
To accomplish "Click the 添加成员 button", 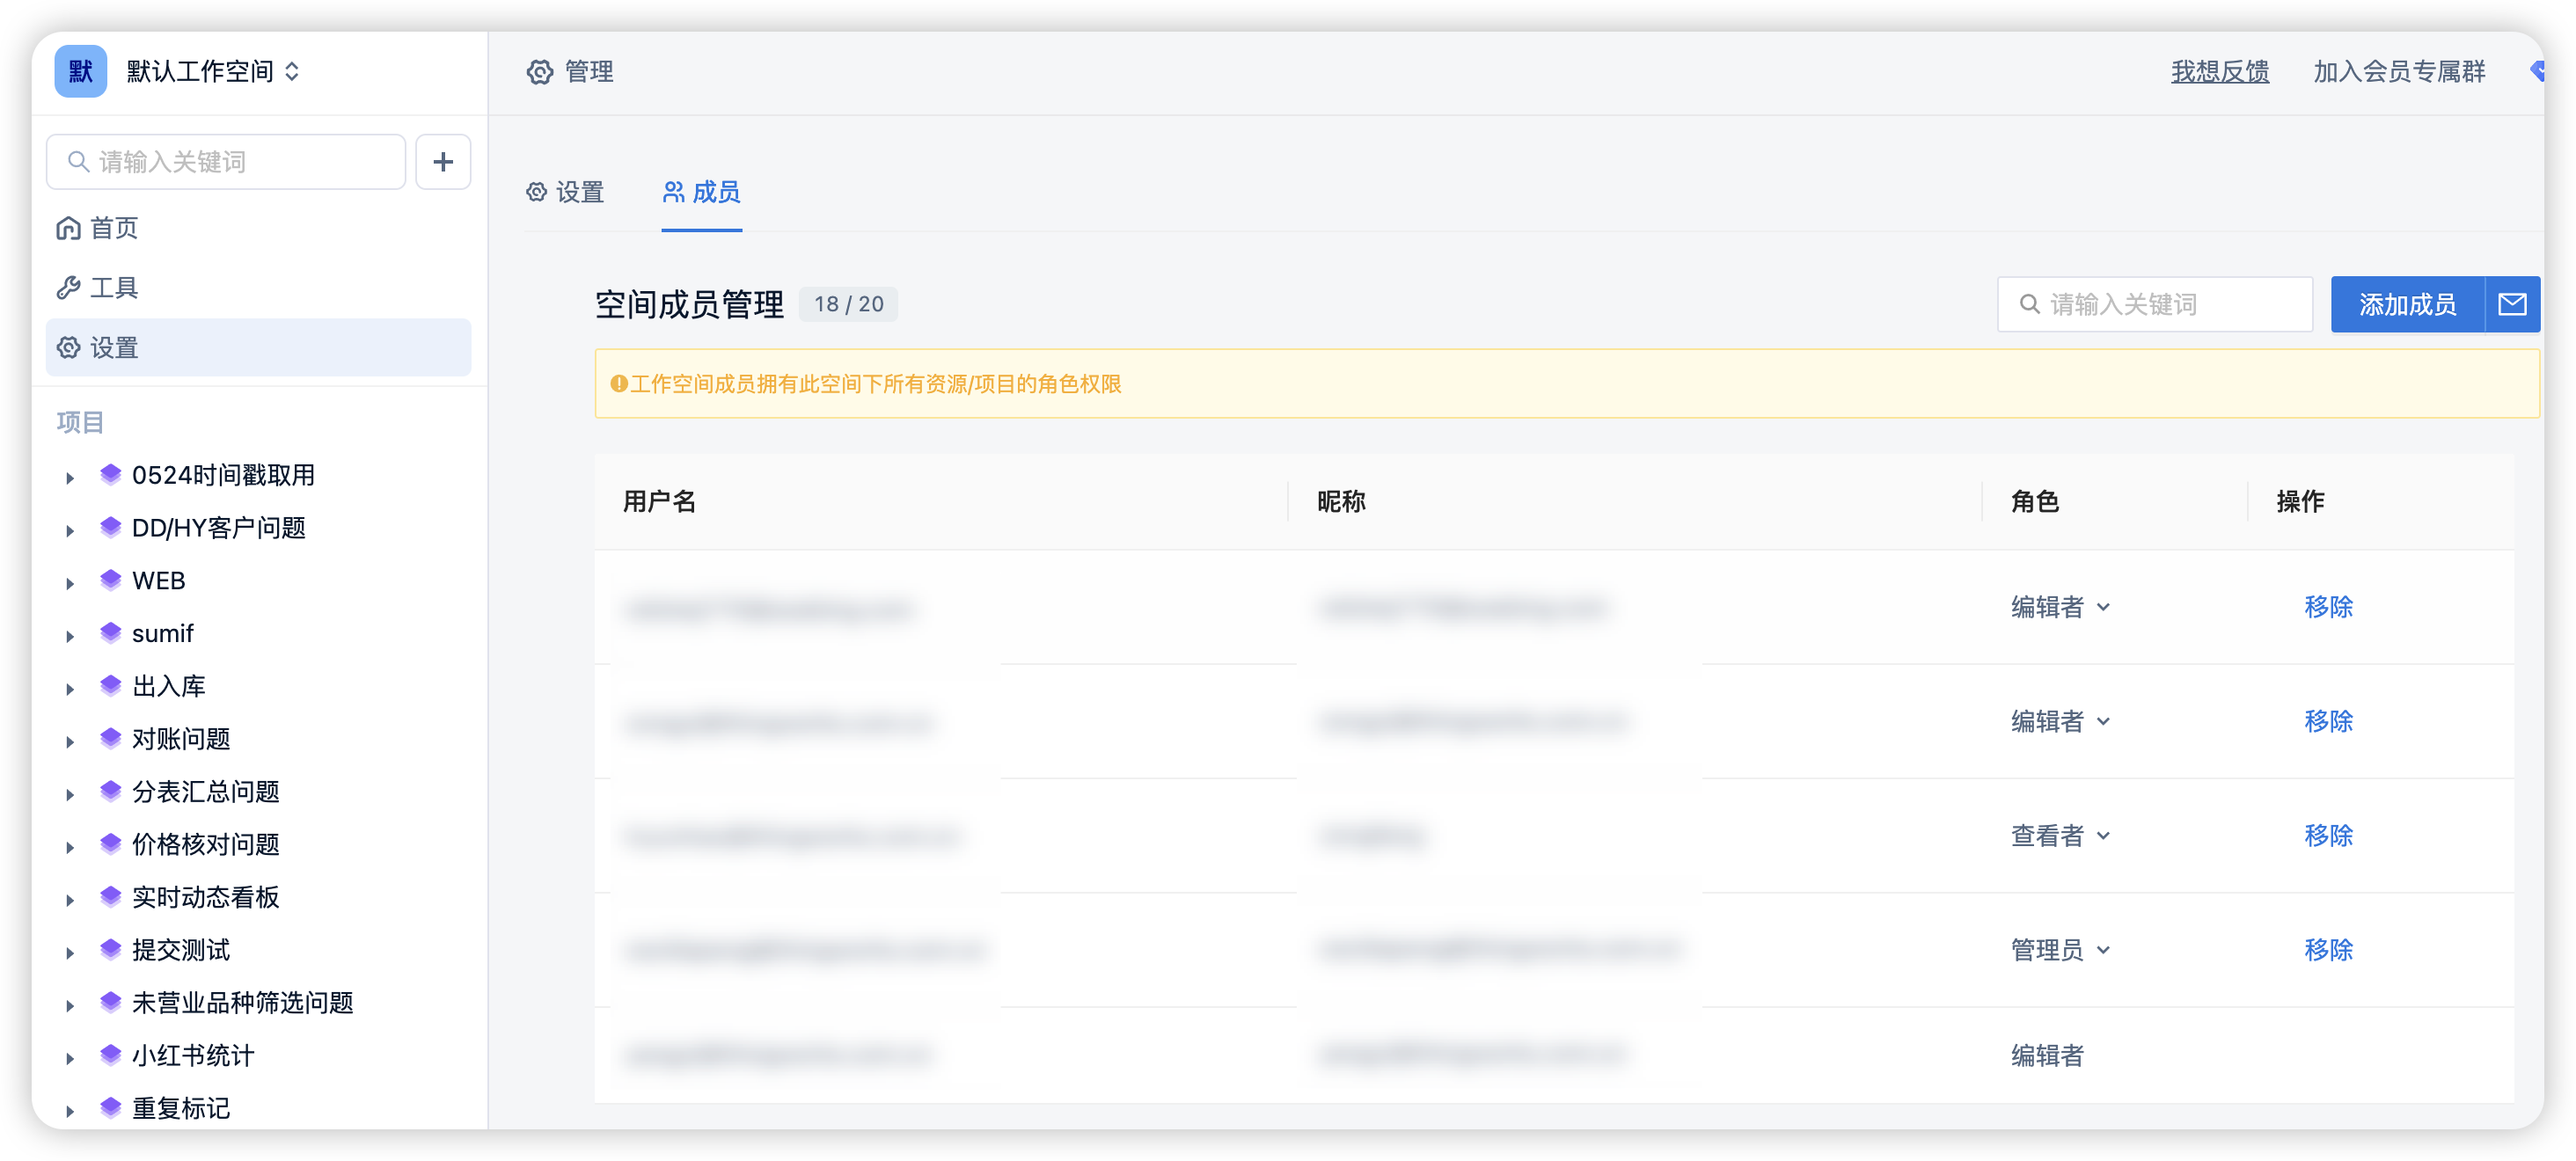I will [2407, 304].
